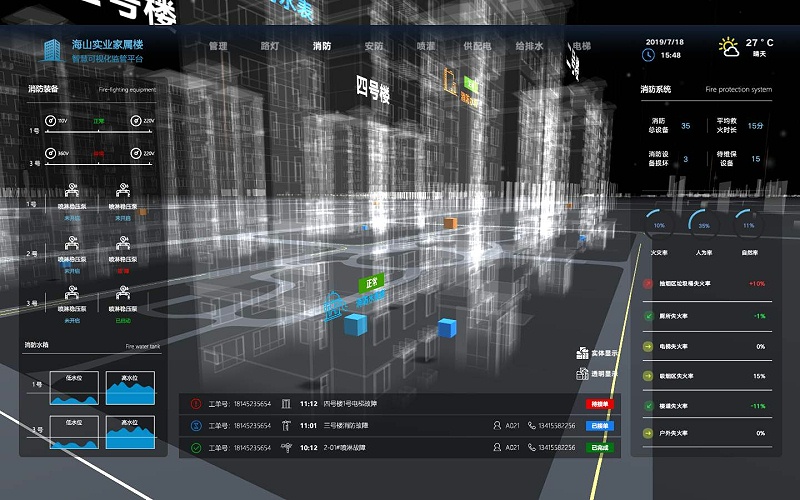The image size is (800, 500).
Task: Toggle the top-left 喷淋稳压泵 pump in group 1
Action: (72, 192)
